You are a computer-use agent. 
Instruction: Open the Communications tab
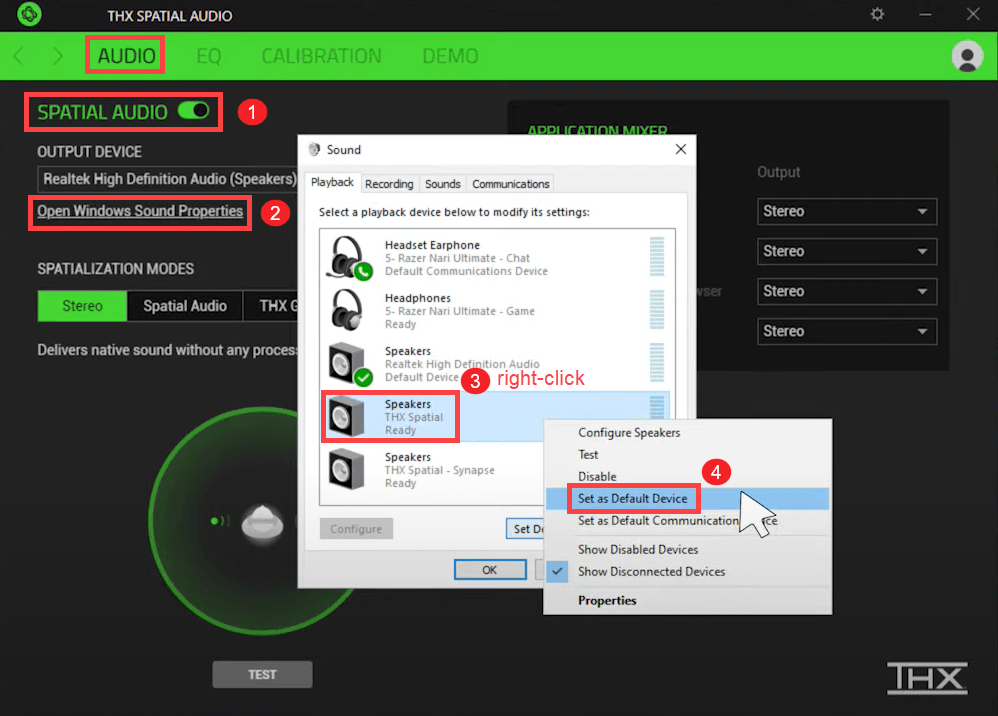(x=510, y=184)
